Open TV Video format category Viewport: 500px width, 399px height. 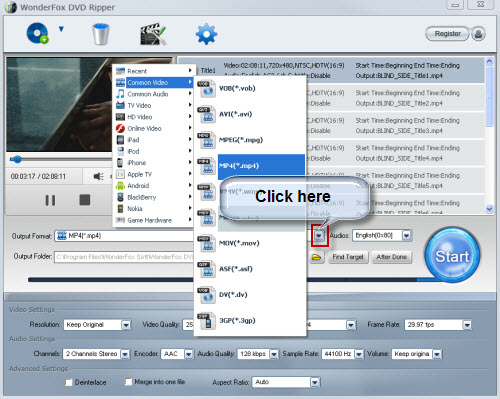pyautogui.click(x=153, y=105)
